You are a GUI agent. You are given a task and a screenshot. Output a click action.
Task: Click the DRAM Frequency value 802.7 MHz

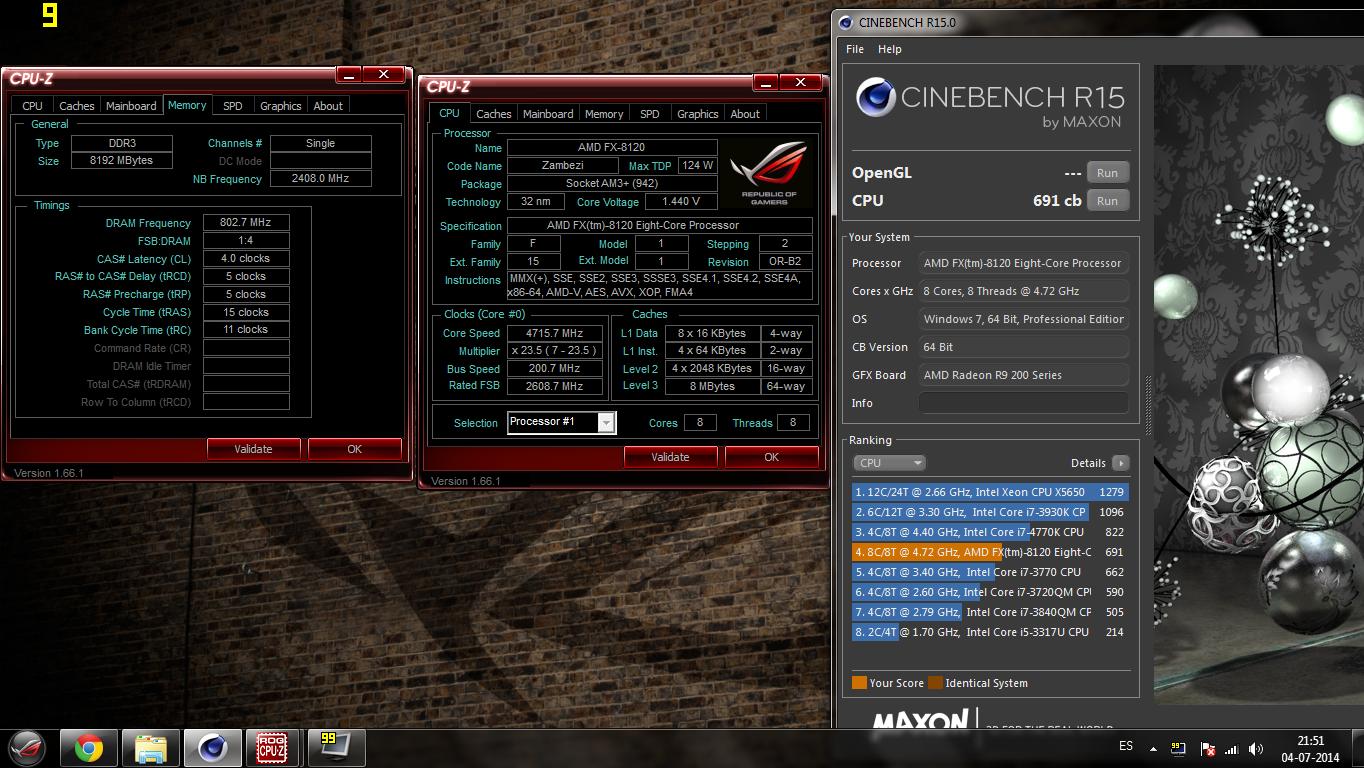click(x=246, y=223)
